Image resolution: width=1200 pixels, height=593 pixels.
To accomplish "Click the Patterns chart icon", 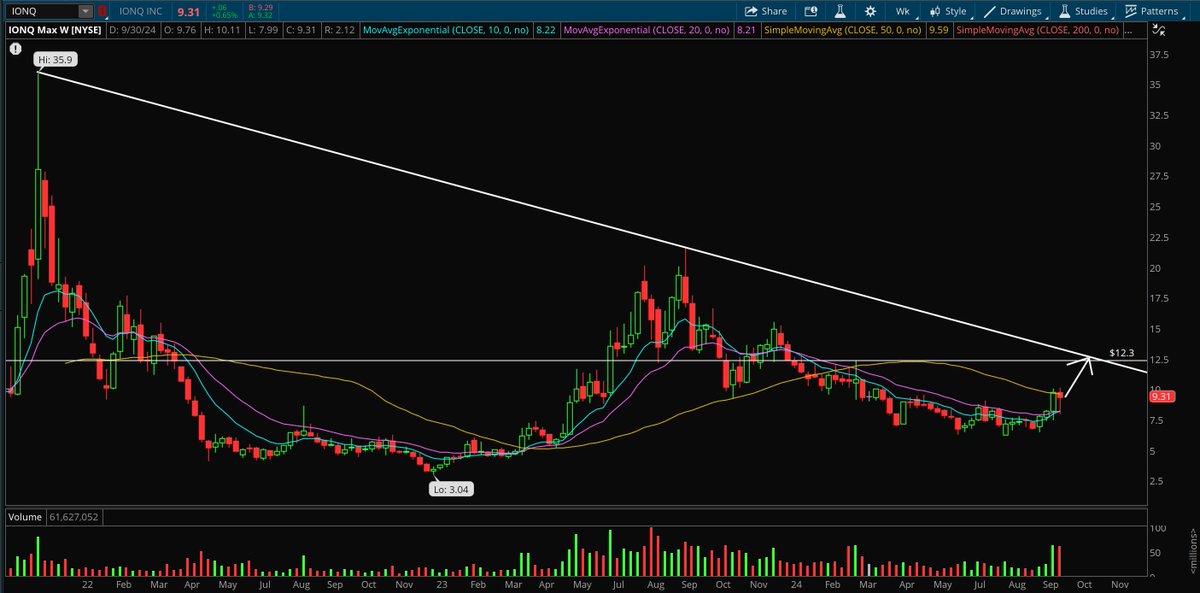I will point(1130,11).
